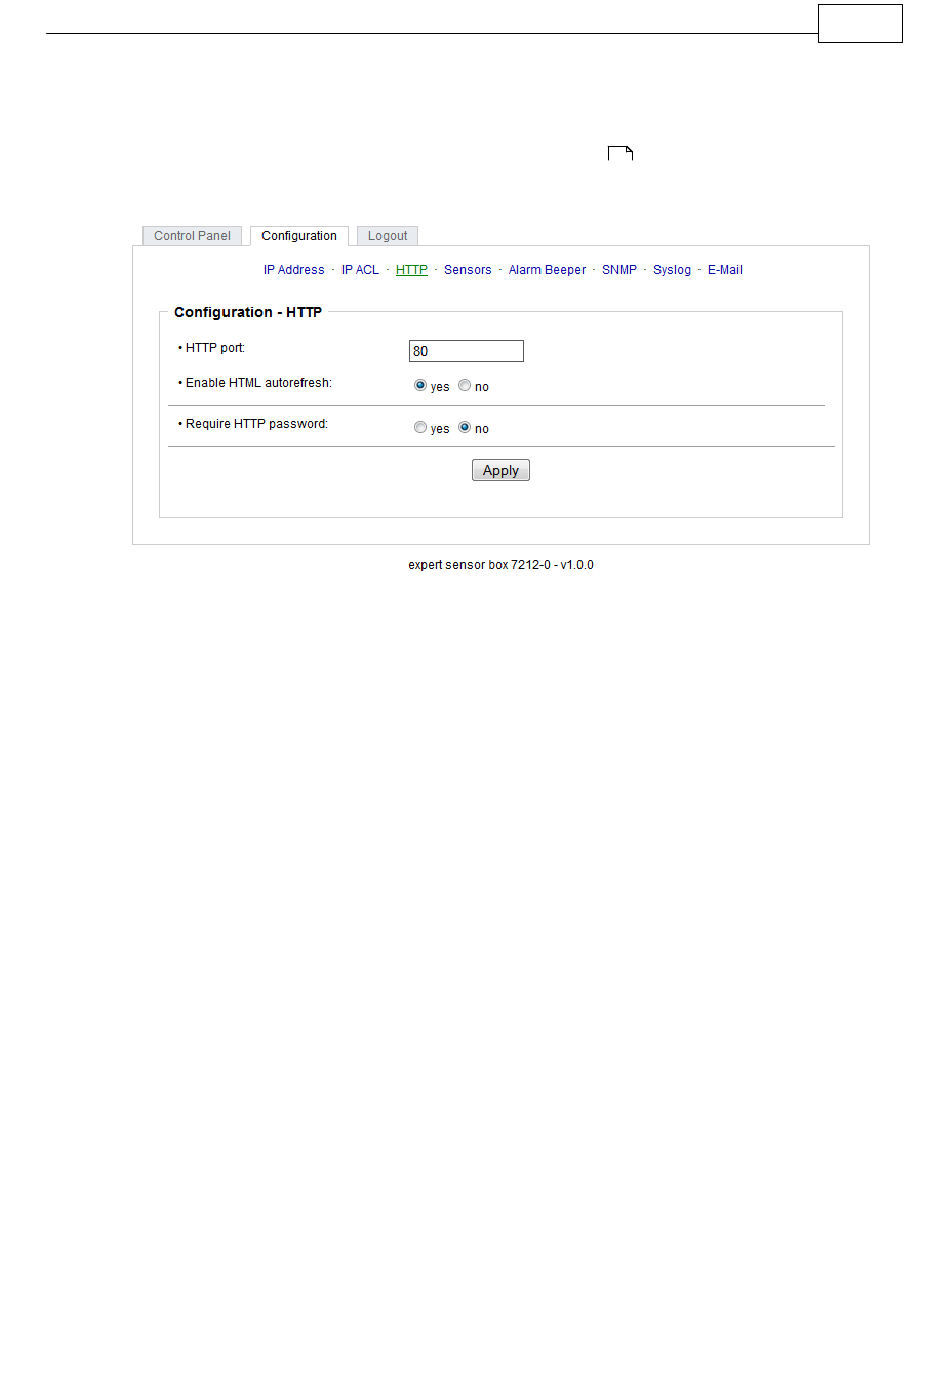Open the IP Address settings link
This screenshot has height=1388, width=950.
pyautogui.click(x=294, y=270)
